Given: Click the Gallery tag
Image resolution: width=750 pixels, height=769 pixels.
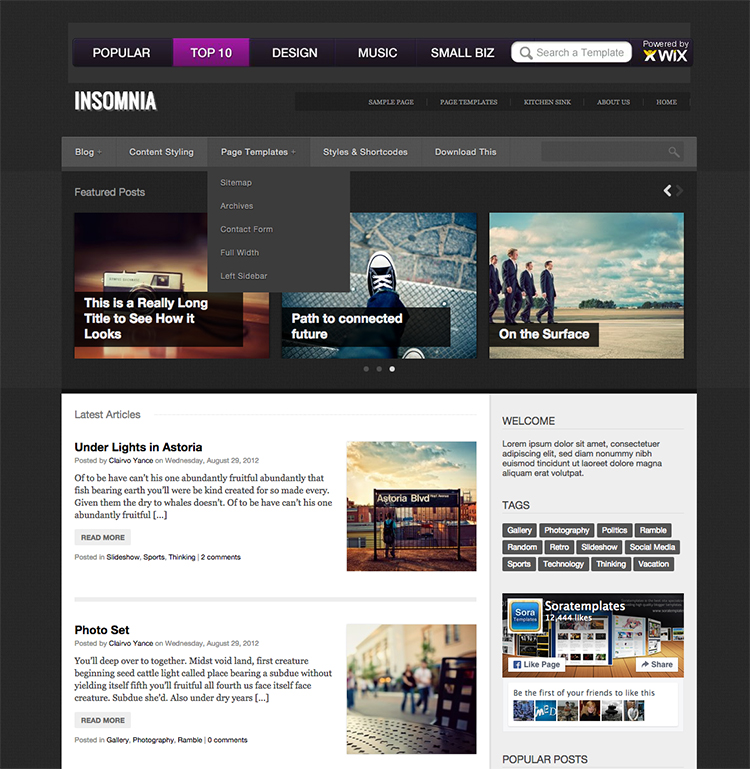Looking at the screenshot, I should click(519, 530).
